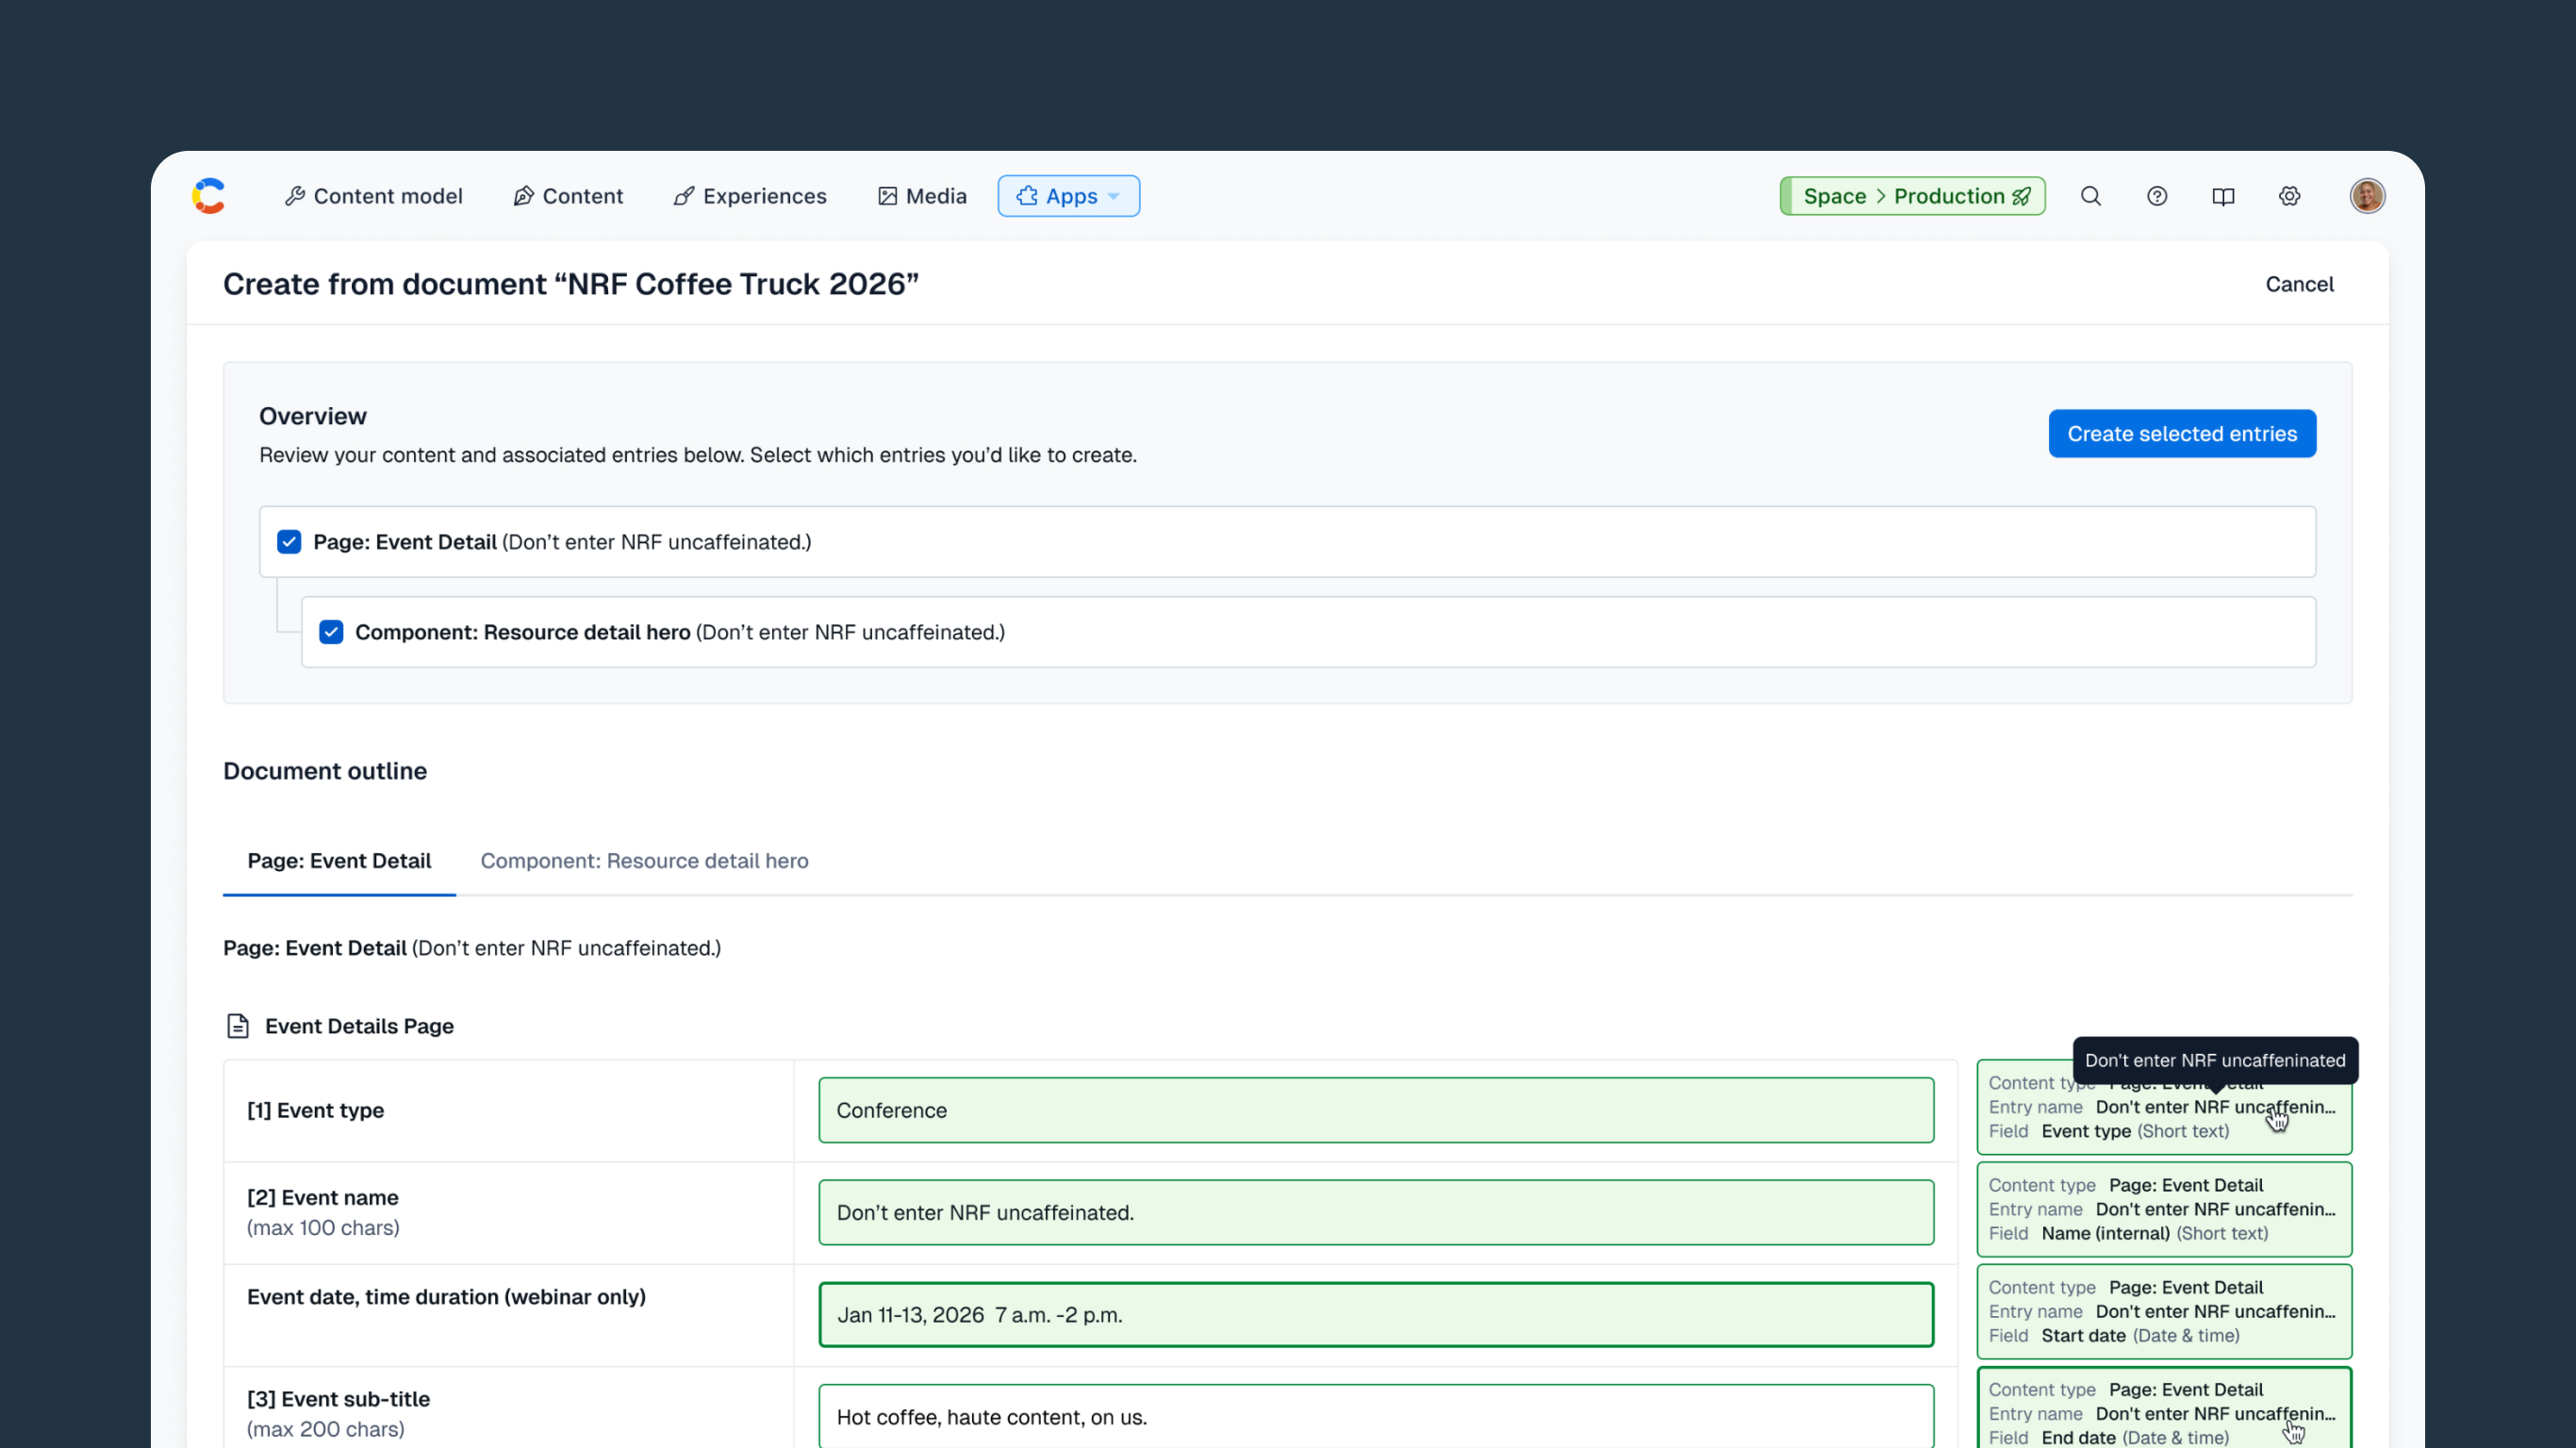Viewport: 2576px width, 1448px height.
Task: Uncheck the Page: Event Detail entry
Action: tap(288, 541)
